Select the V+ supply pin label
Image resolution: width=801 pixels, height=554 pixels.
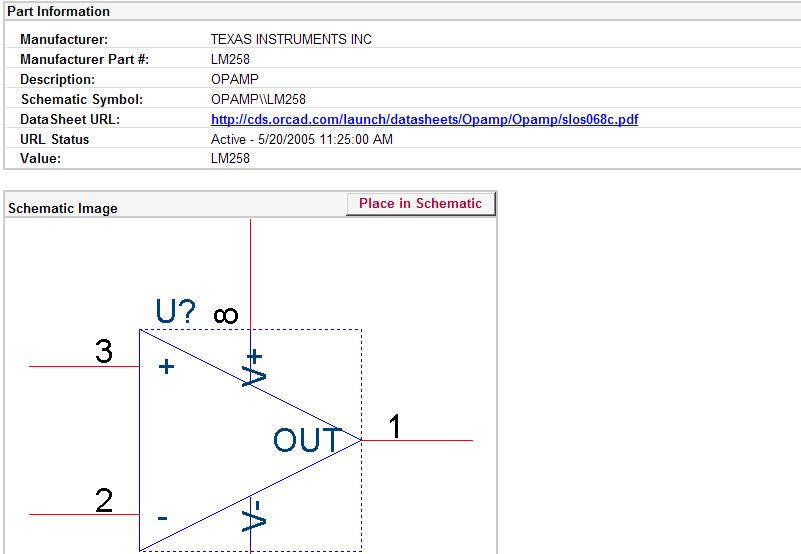tap(255, 367)
